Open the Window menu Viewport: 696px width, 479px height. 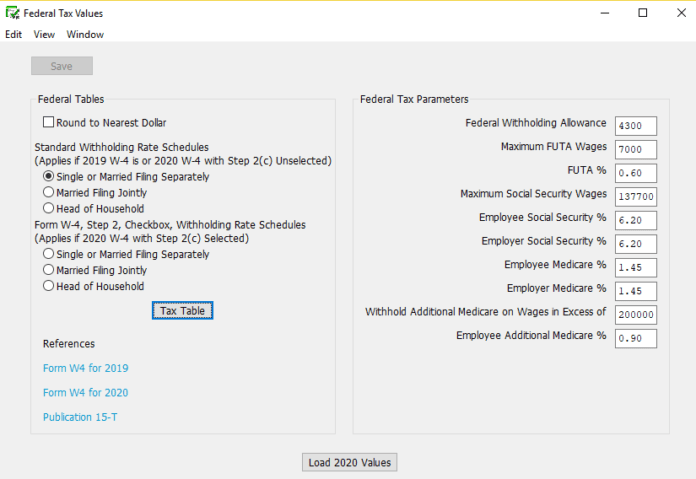coord(85,34)
